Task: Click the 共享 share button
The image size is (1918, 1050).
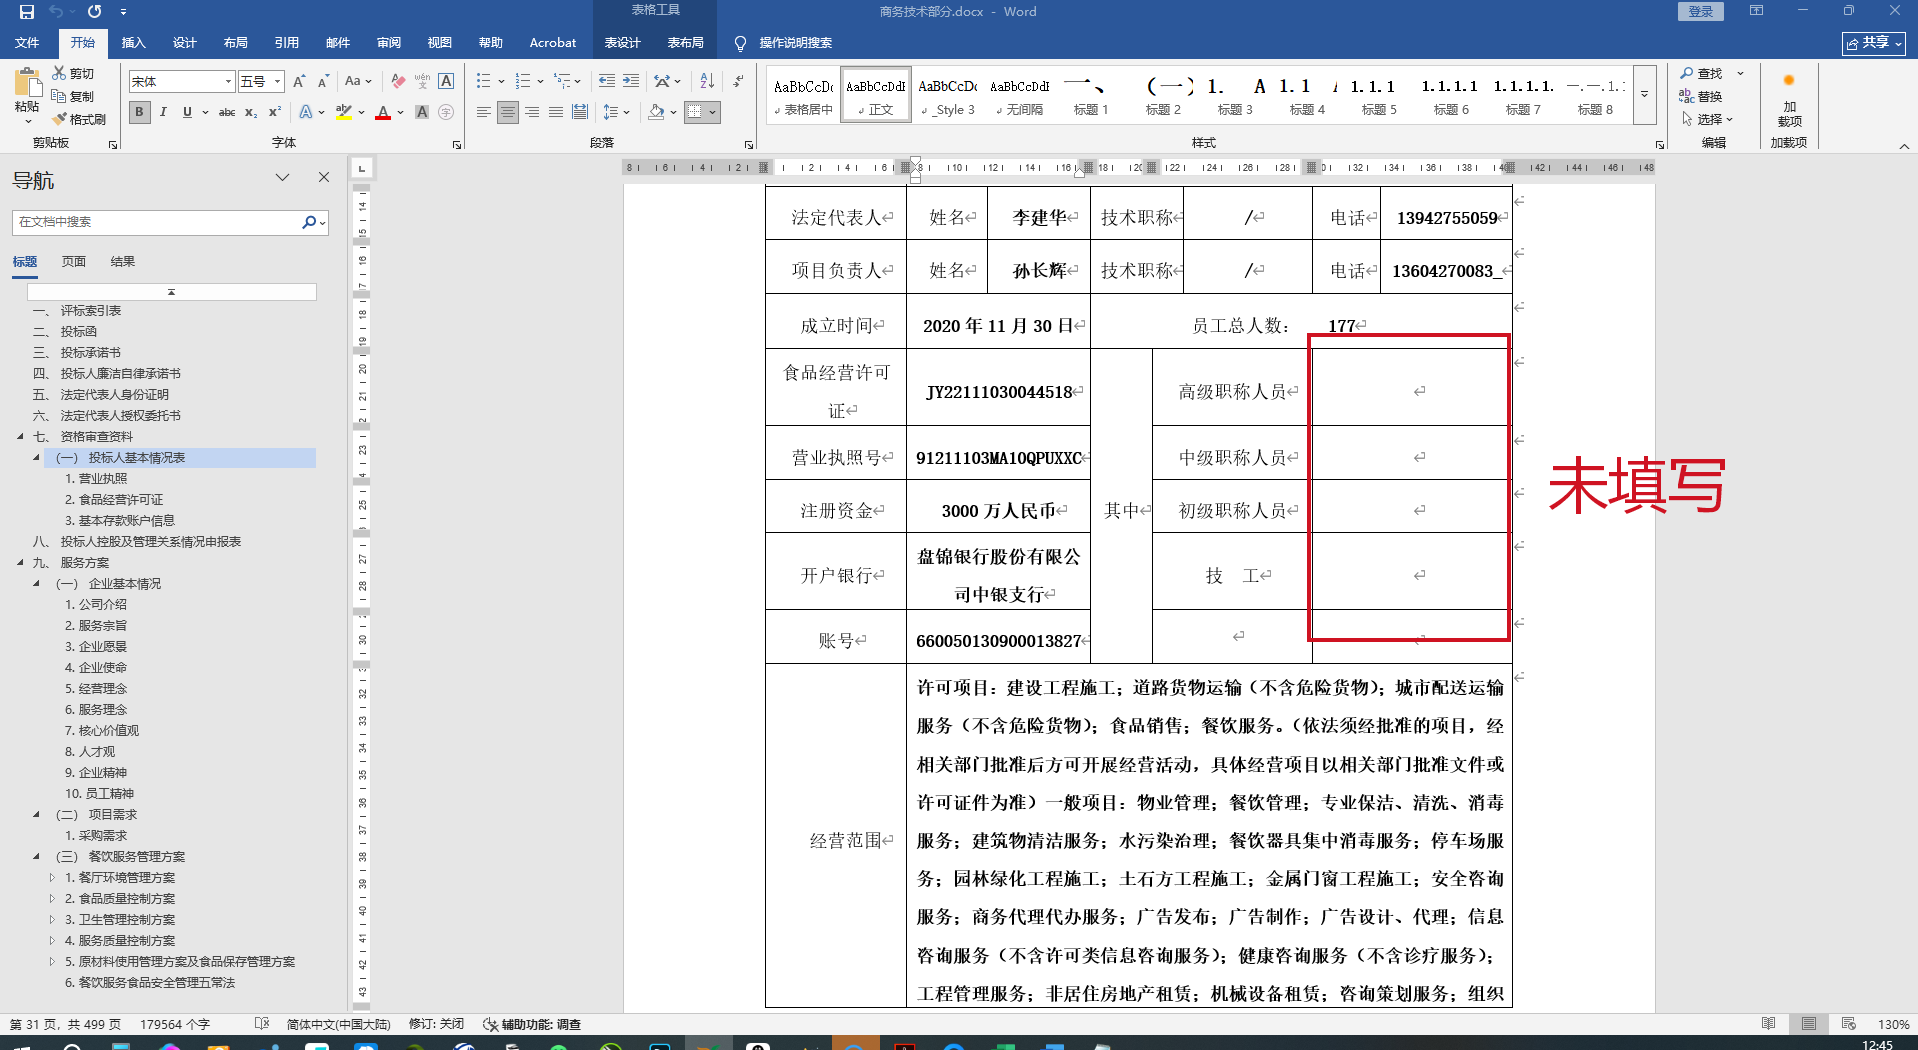Action: click(x=1873, y=43)
